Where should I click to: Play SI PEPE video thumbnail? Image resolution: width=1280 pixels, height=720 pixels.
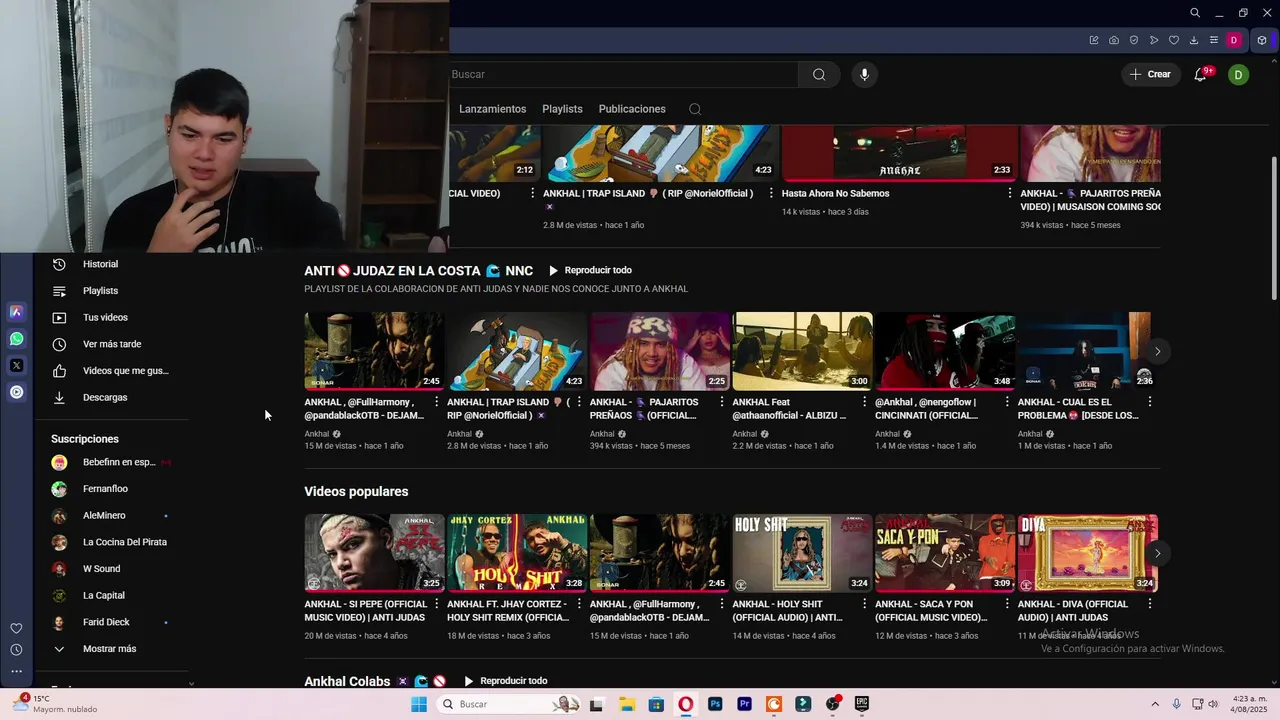(x=374, y=553)
